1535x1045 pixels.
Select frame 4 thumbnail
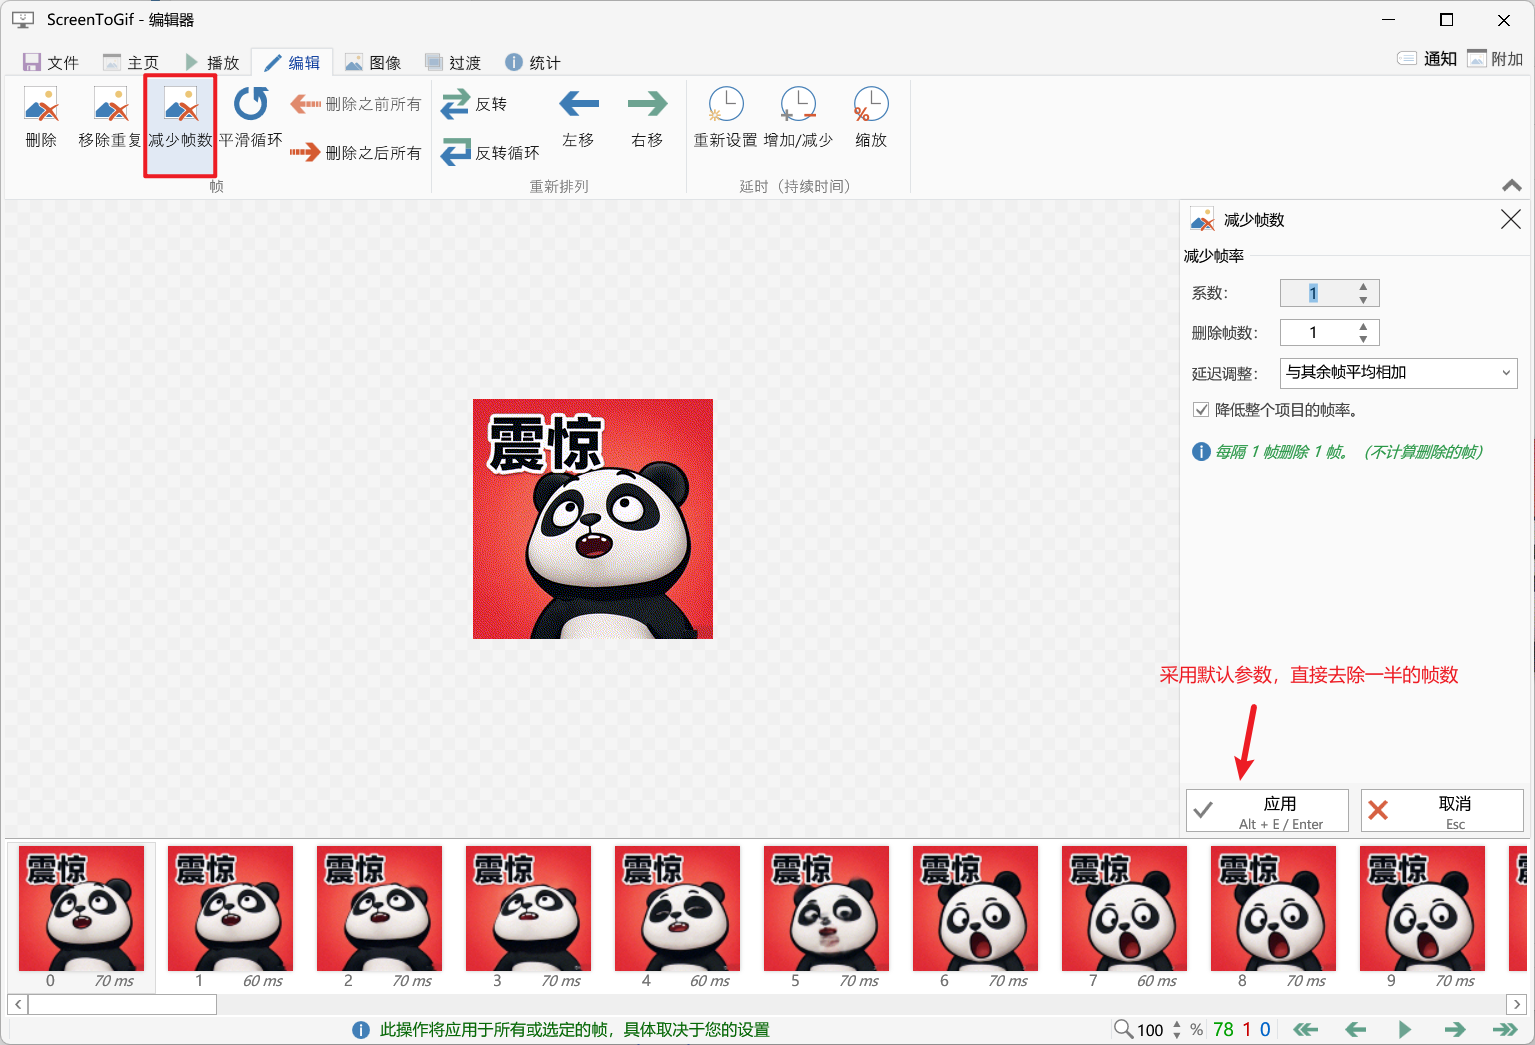(678, 909)
